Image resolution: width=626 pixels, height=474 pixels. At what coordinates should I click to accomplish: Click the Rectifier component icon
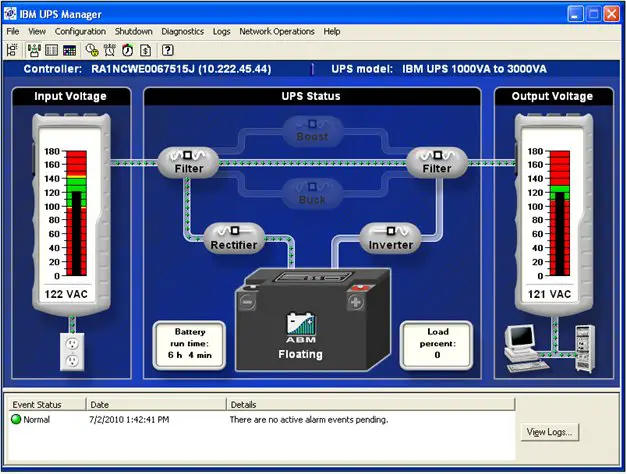click(x=233, y=238)
